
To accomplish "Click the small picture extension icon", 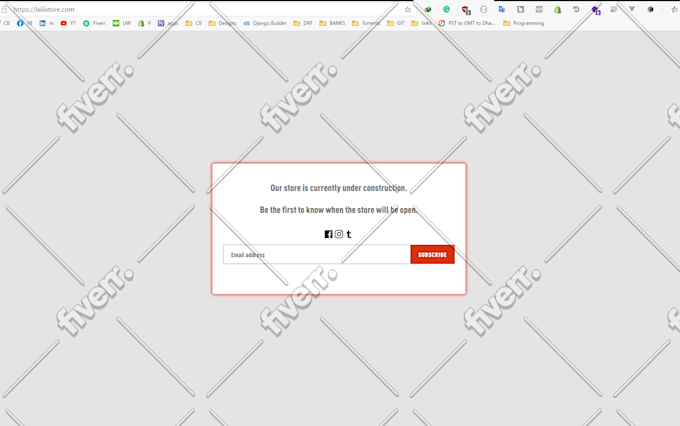I will (613, 9).
